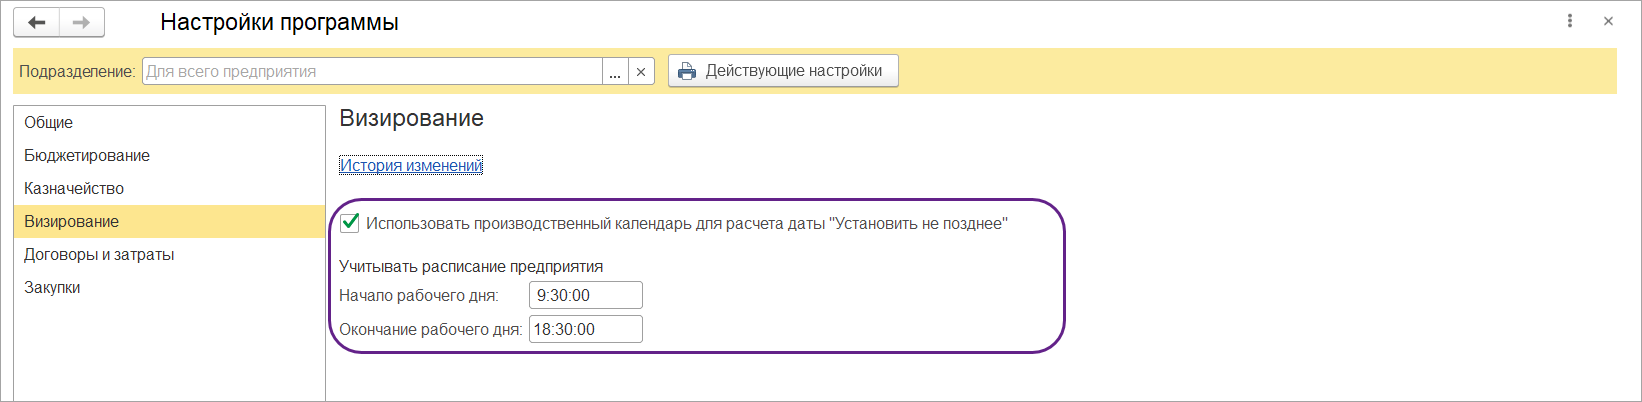The width and height of the screenshot is (1642, 402).
Task: Click the Настройки программы window title
Action: click(x=279, y=22)
